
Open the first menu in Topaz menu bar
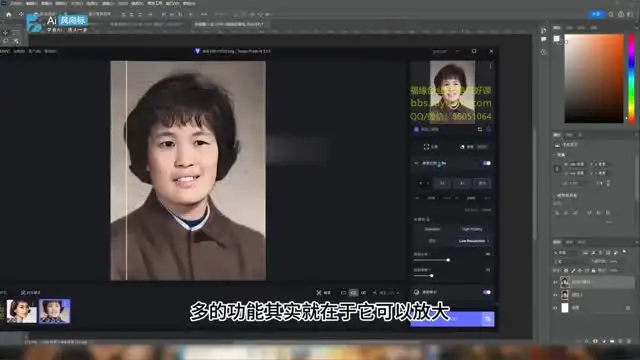(x=5, y=51)
